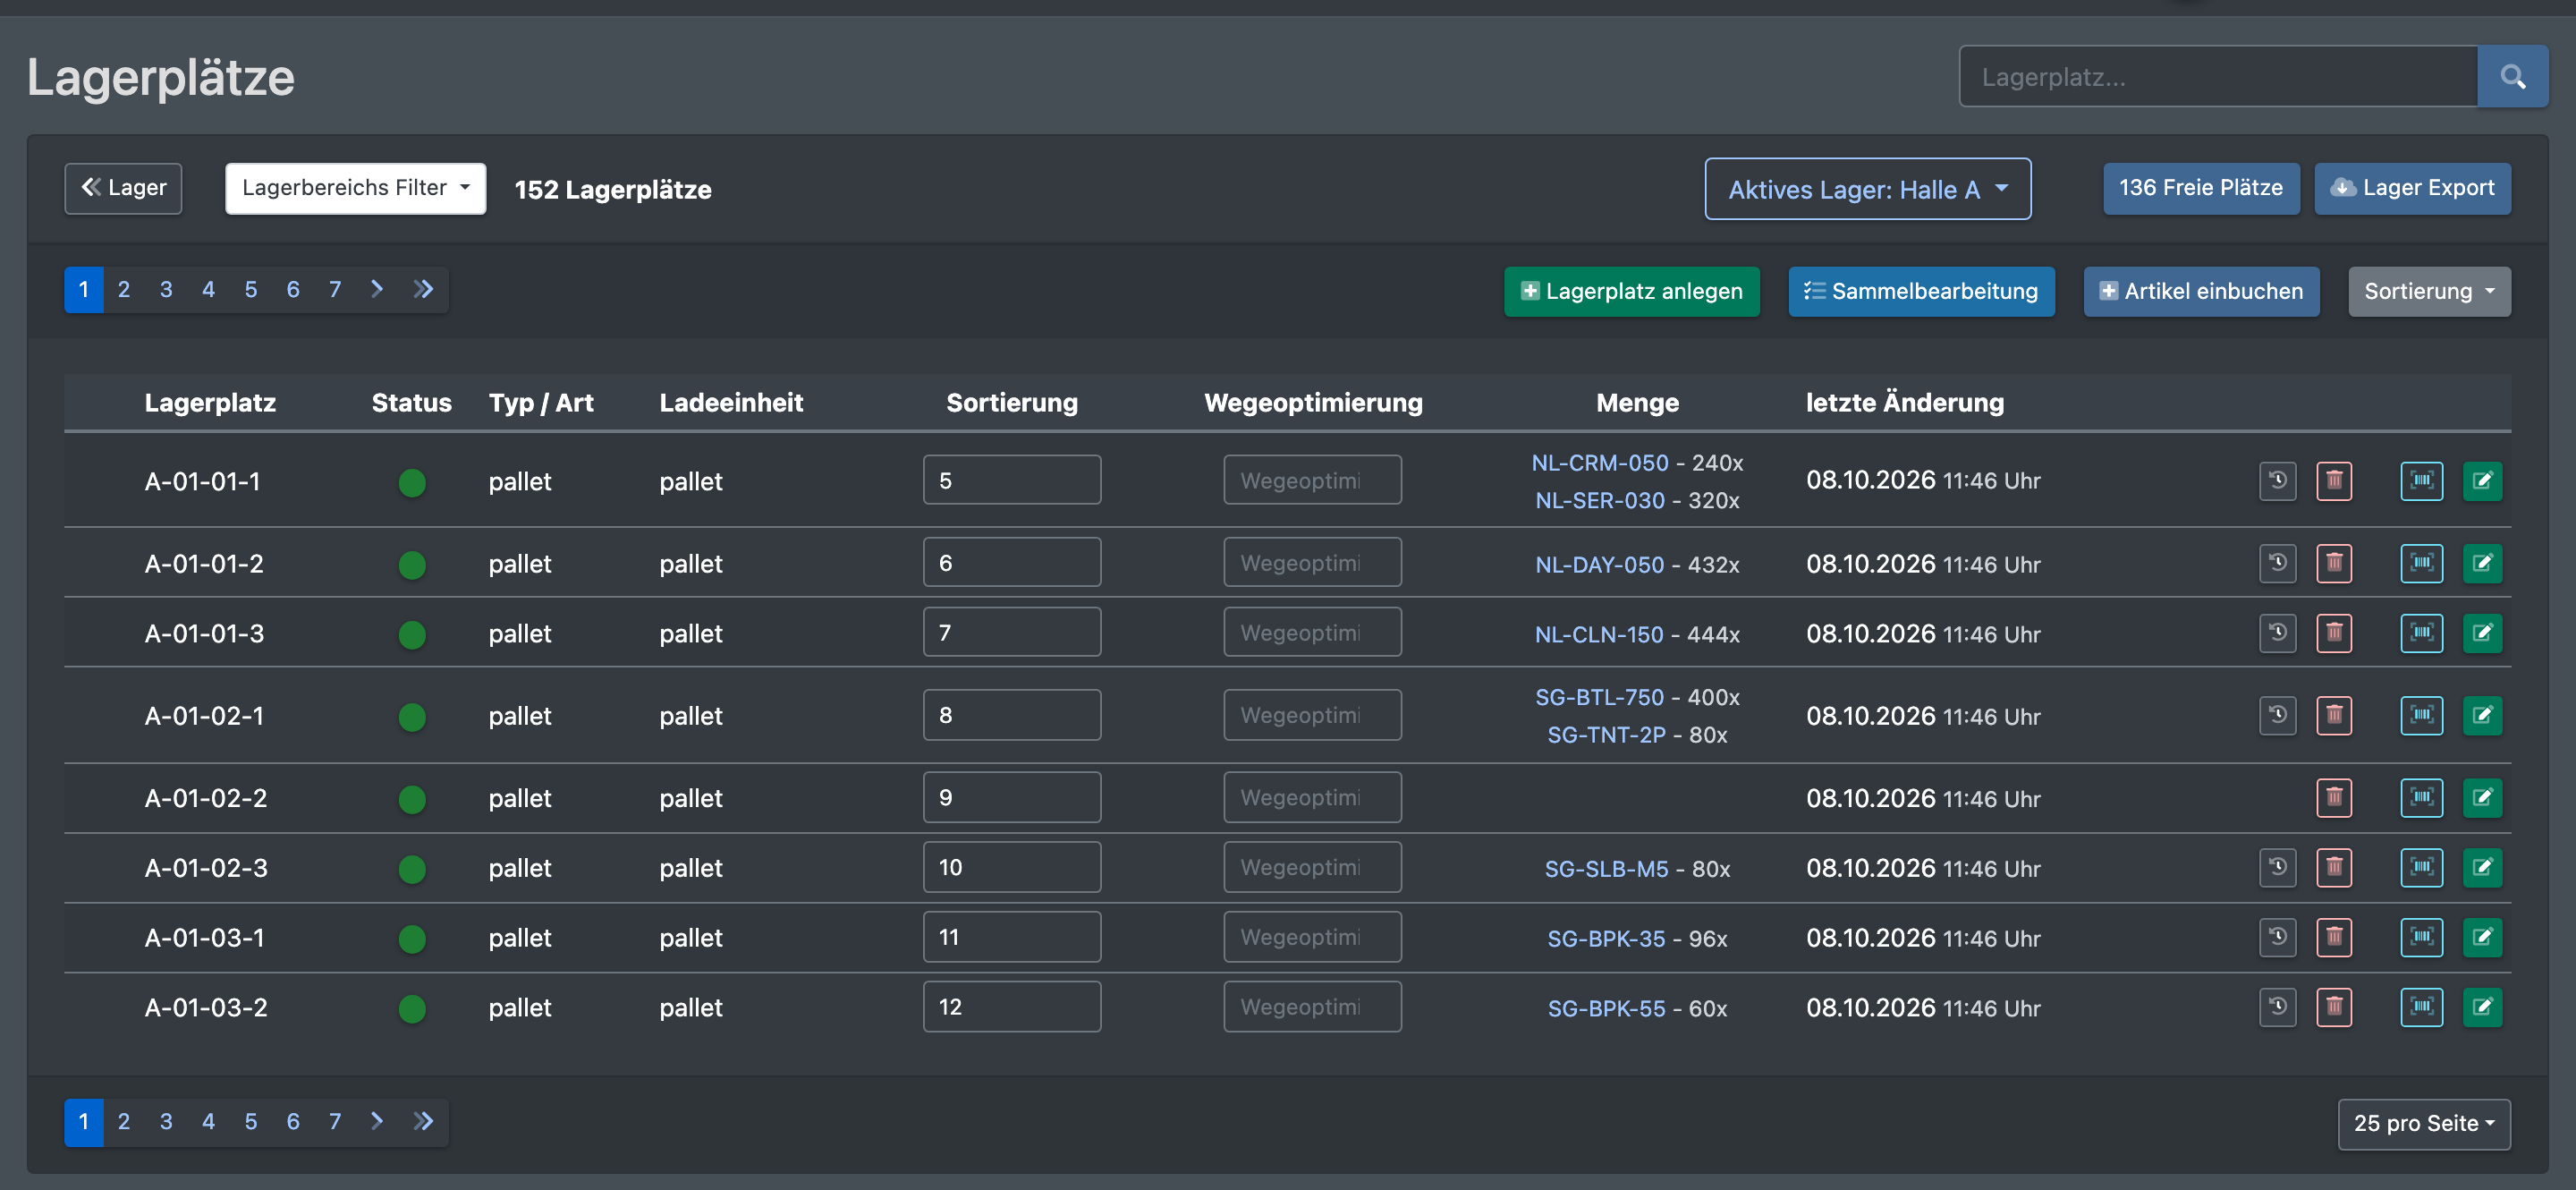Show barcode for A-01-02-1
This screenshot has height=1190, width=2576.
point(2421,715)
